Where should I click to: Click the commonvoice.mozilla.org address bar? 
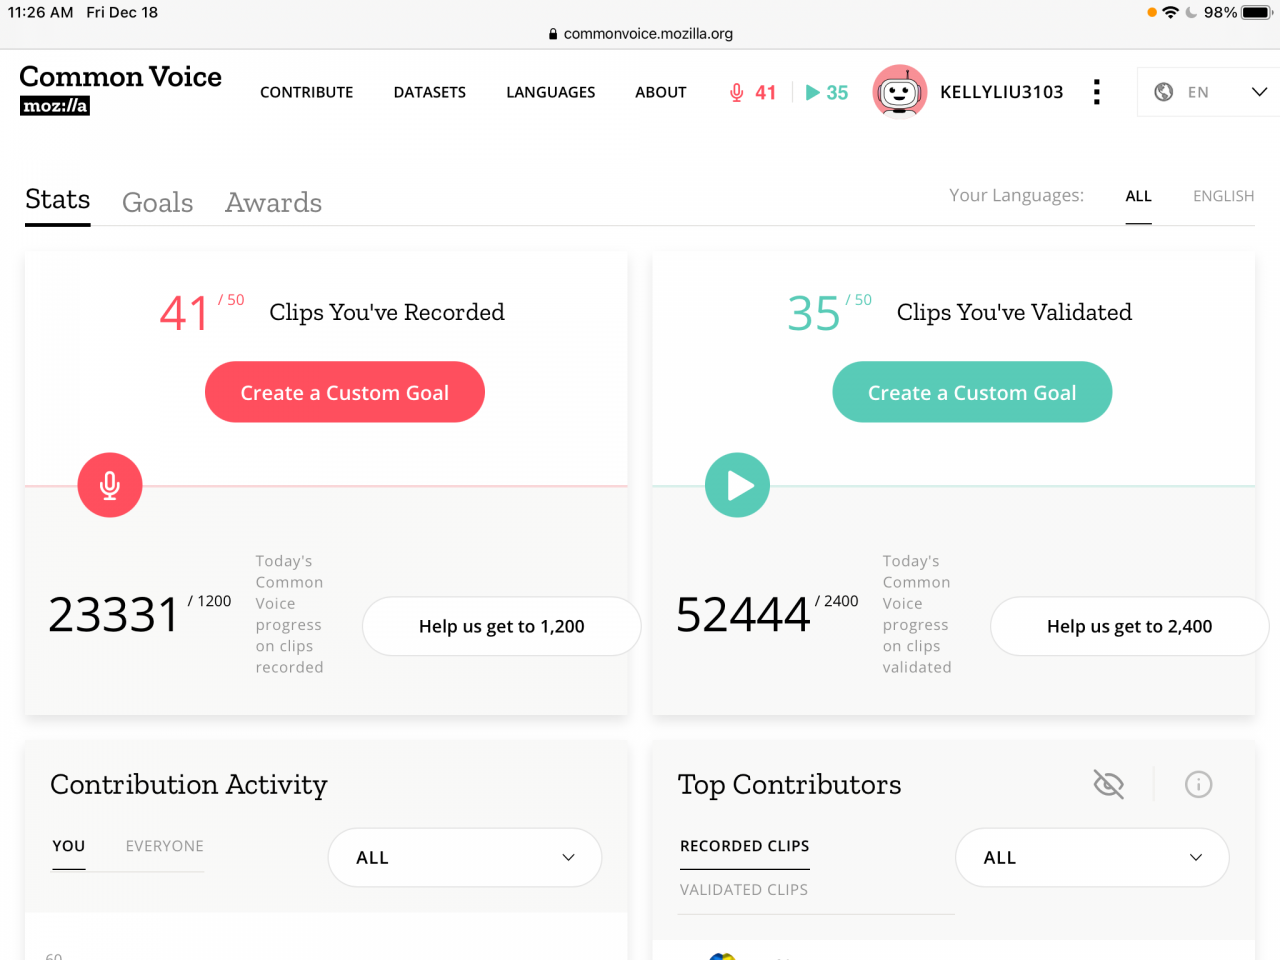[640, 33]
